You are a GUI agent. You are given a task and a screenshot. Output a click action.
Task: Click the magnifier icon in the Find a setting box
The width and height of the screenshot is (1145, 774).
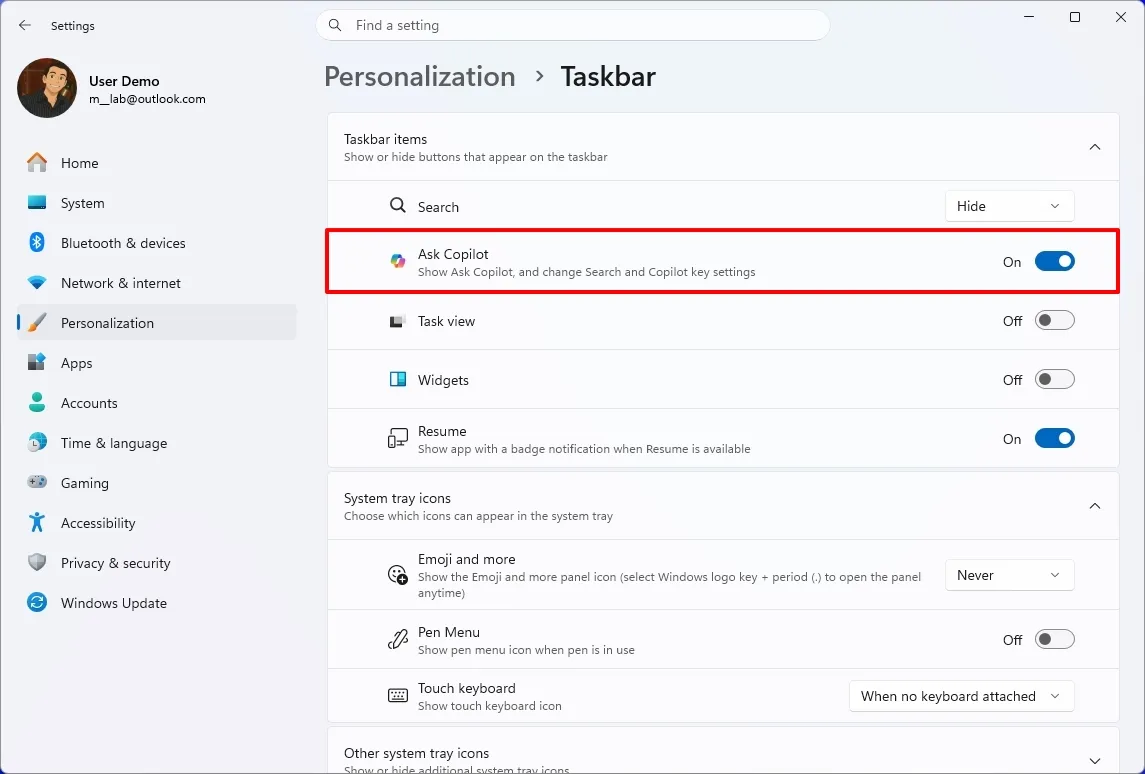click(x=335, y=26)
